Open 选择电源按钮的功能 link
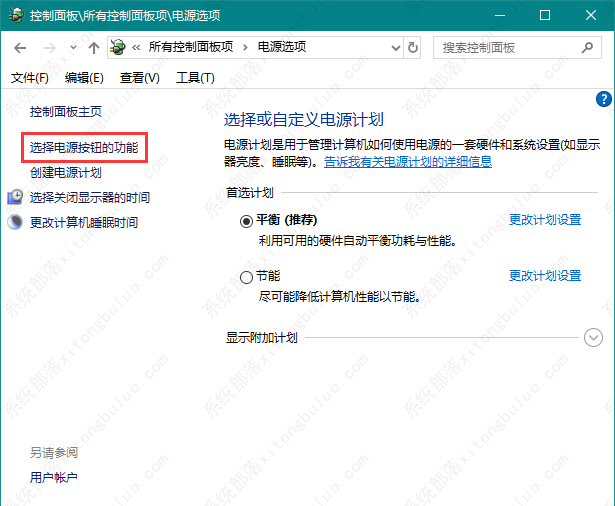 [x=85, y=147]
